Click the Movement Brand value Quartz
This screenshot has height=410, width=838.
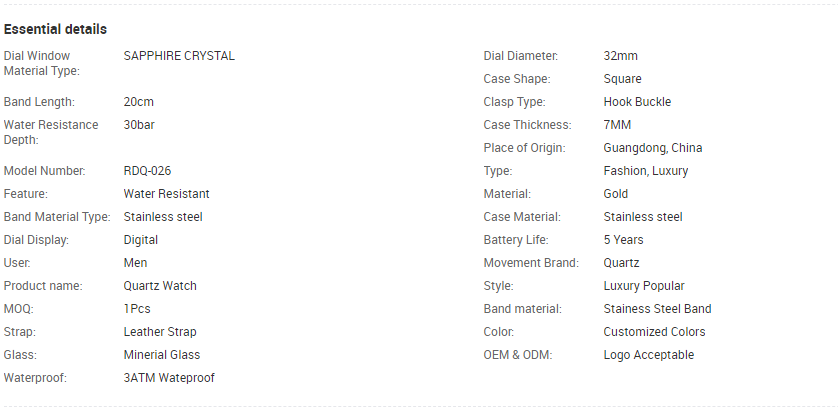[621, 263]
